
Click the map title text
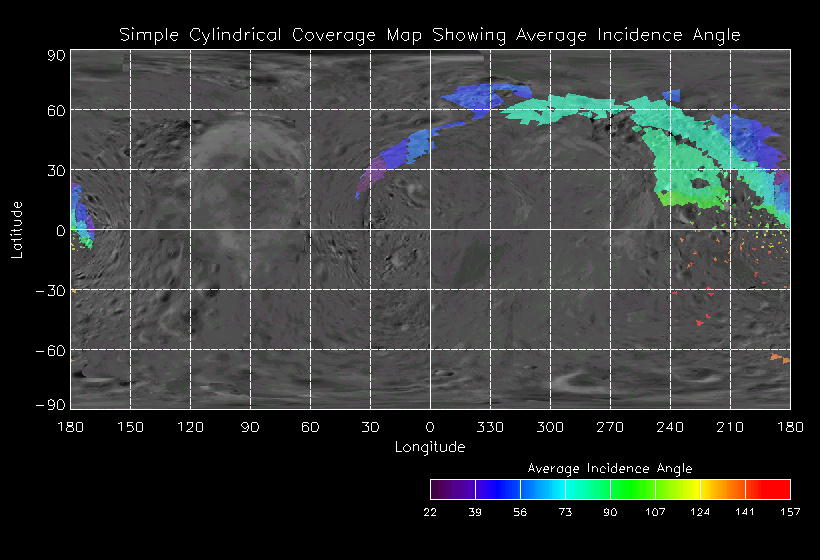coord(430,35)
